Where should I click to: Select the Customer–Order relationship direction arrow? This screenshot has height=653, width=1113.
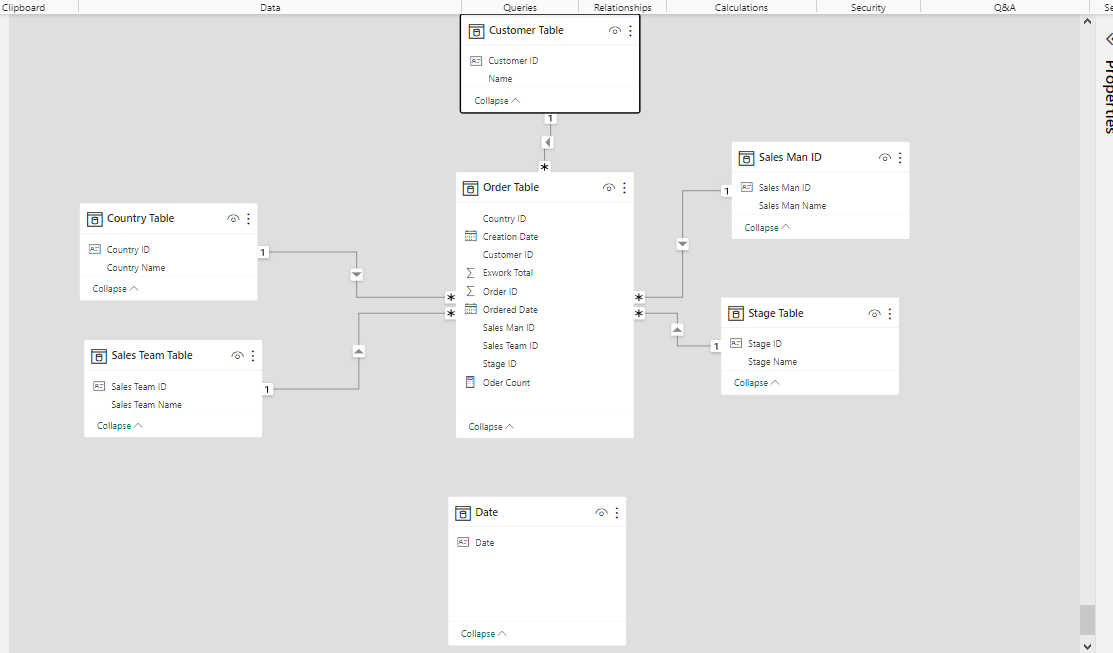(547, 143)
